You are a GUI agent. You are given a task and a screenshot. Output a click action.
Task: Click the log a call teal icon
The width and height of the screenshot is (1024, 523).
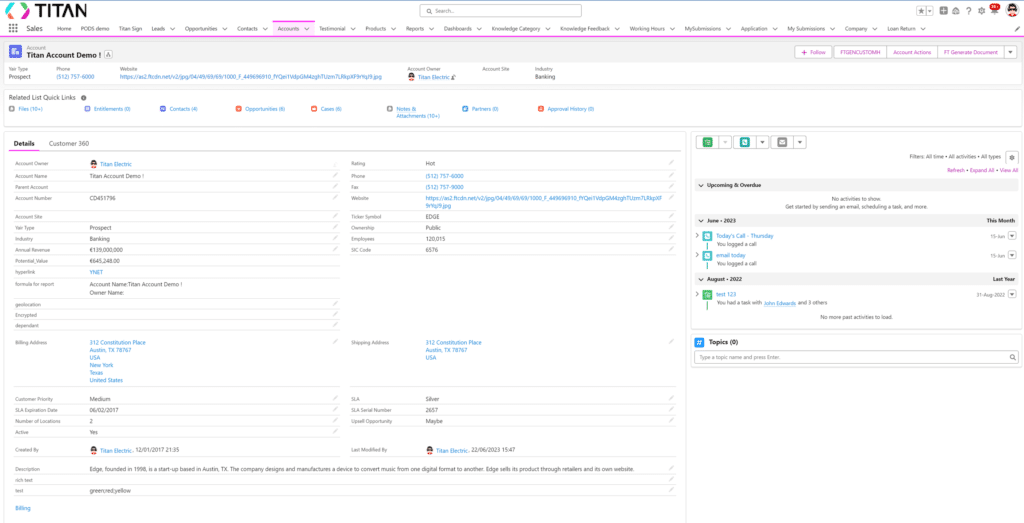click(x=744, y=142)
